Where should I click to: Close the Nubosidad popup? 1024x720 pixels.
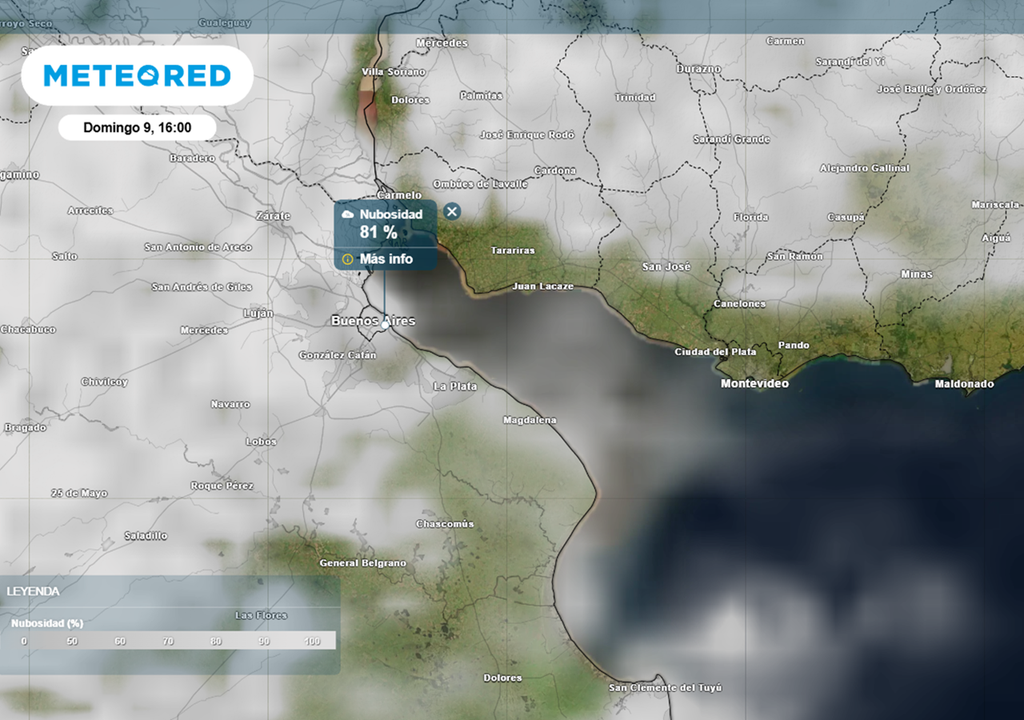tap(452, 211)
